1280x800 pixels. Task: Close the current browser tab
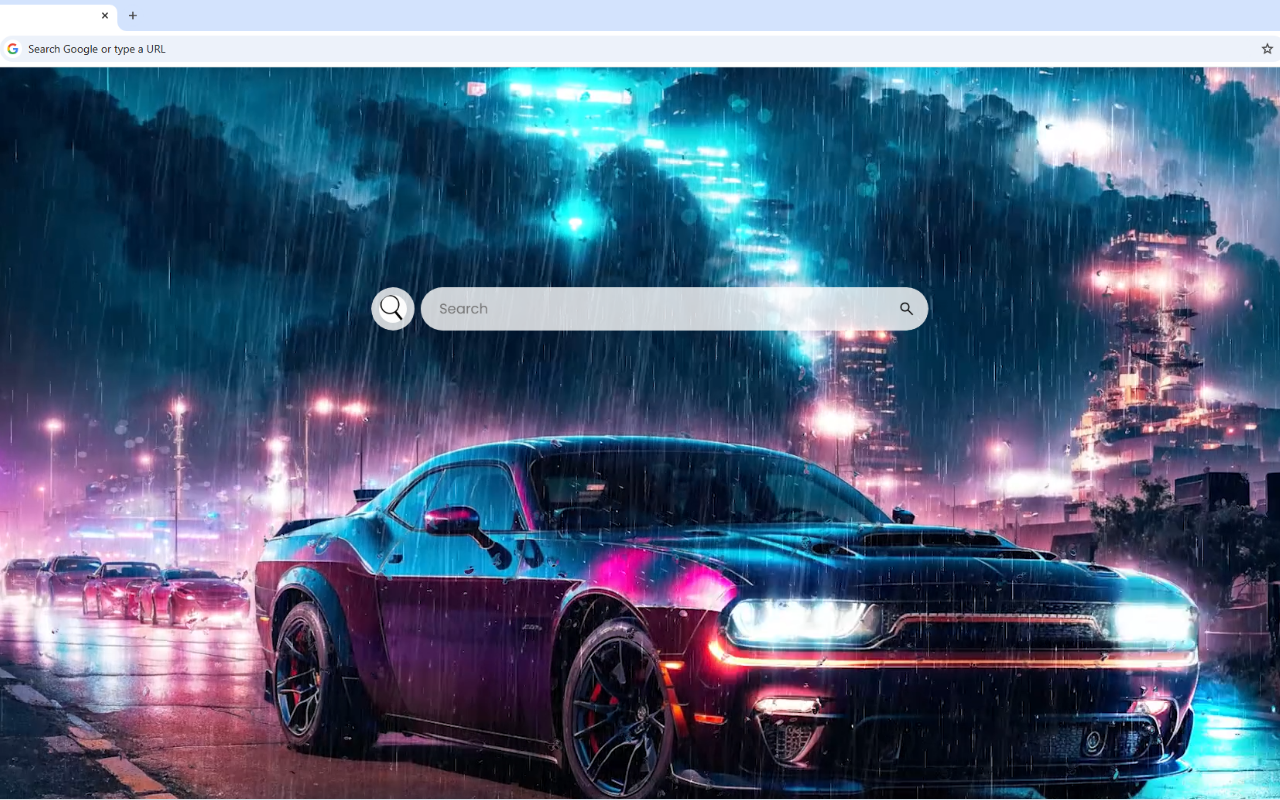(104, 15)
